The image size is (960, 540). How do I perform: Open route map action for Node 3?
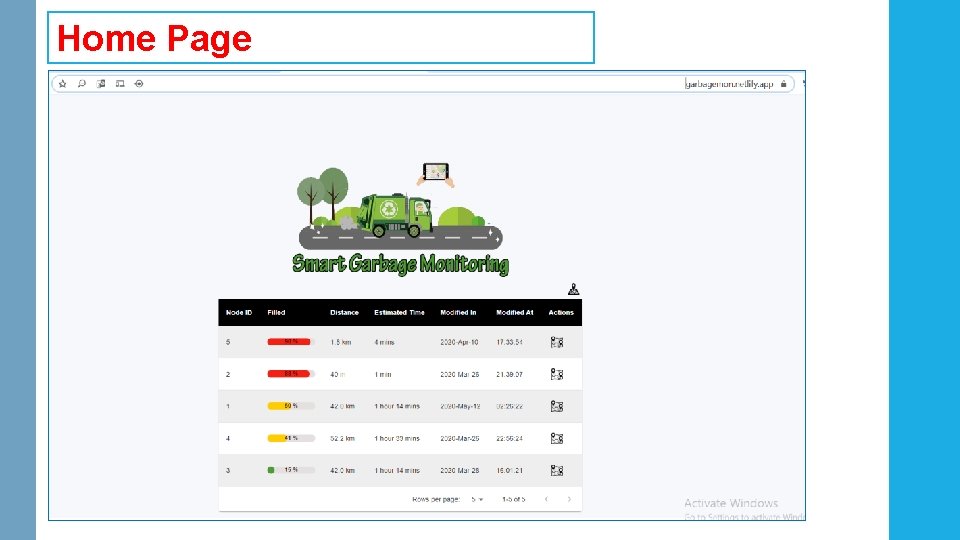coord(557,470)
